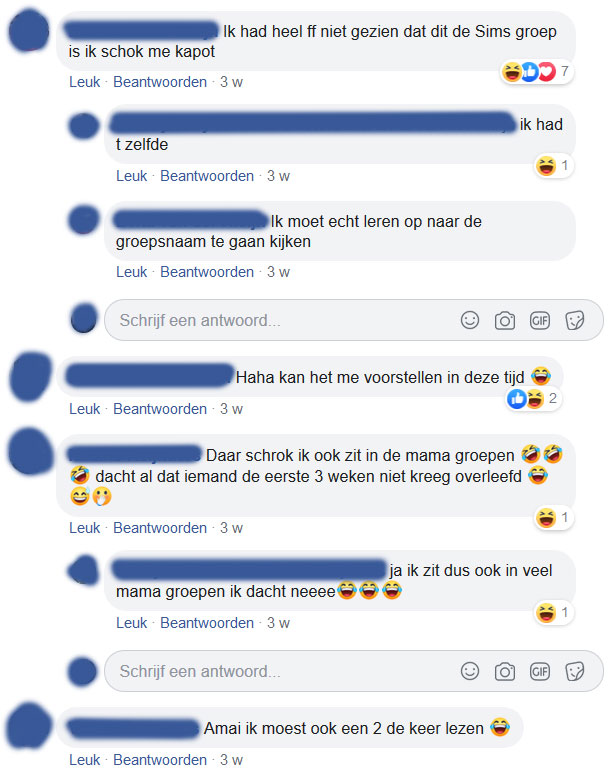Attach a photo in second reply box
614x773 pixels.
coord(505,671)
